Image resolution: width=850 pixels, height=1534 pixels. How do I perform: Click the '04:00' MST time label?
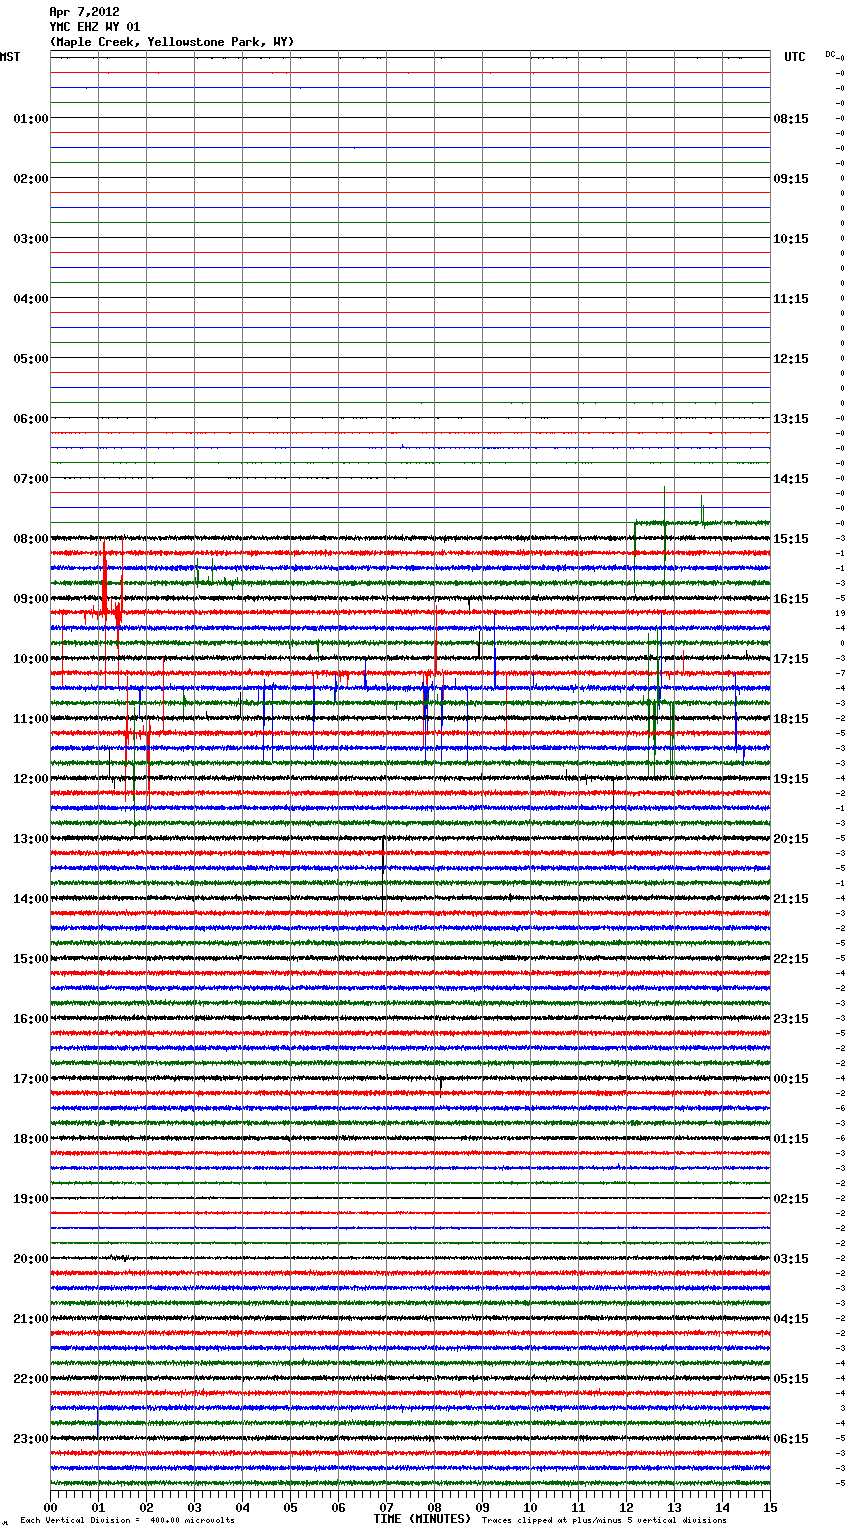pos(31,299)
